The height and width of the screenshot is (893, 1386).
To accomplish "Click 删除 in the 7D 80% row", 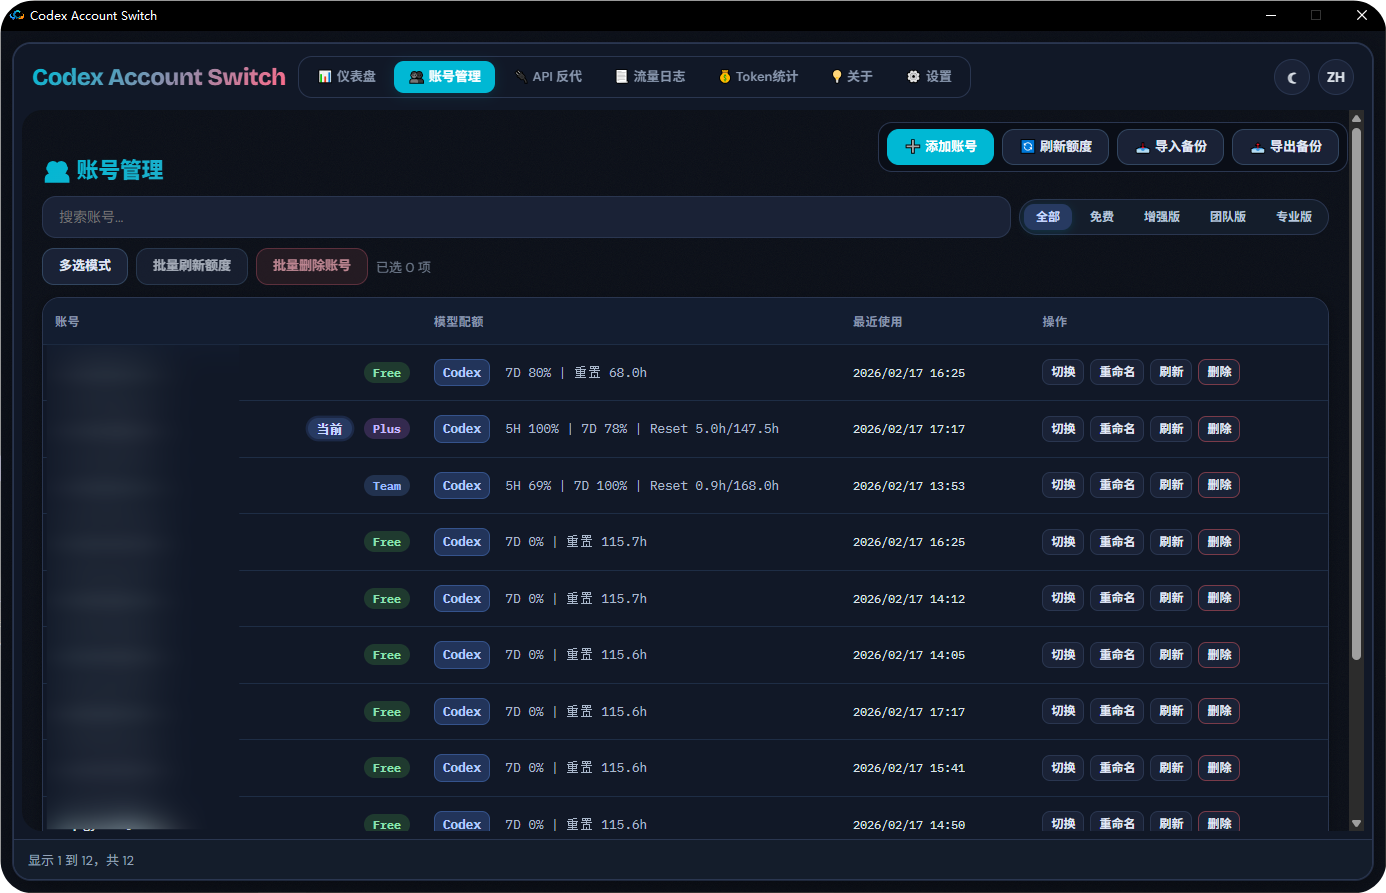I will [x=1219, y=372].
